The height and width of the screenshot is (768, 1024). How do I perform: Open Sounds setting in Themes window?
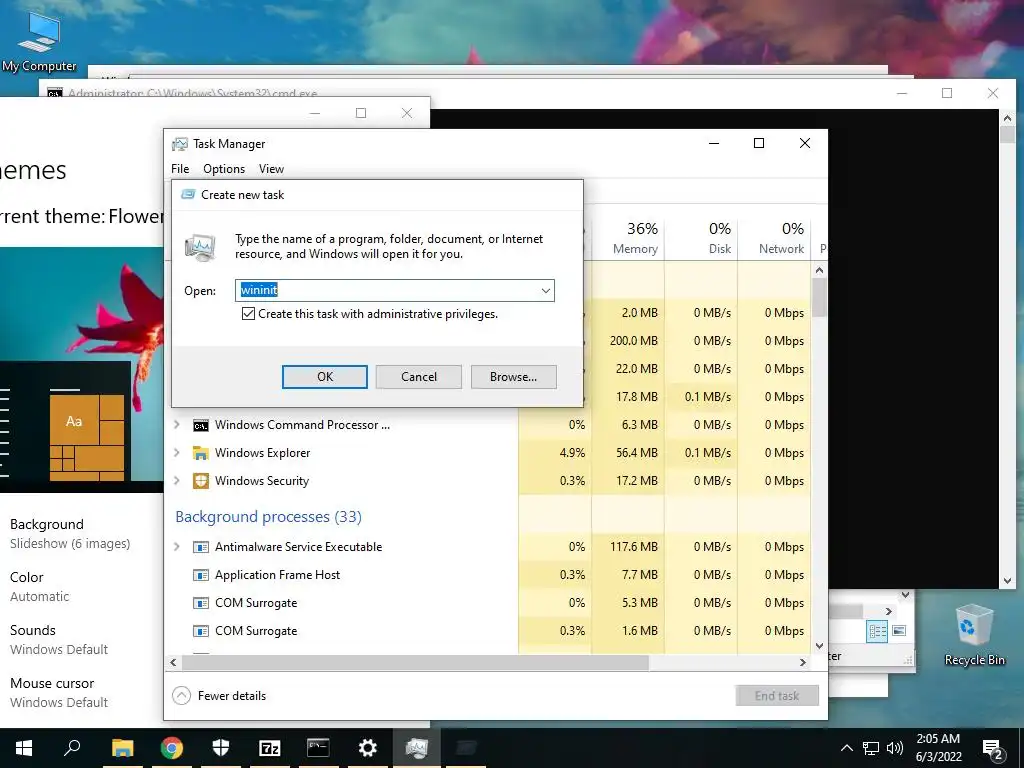pos(59,639)
